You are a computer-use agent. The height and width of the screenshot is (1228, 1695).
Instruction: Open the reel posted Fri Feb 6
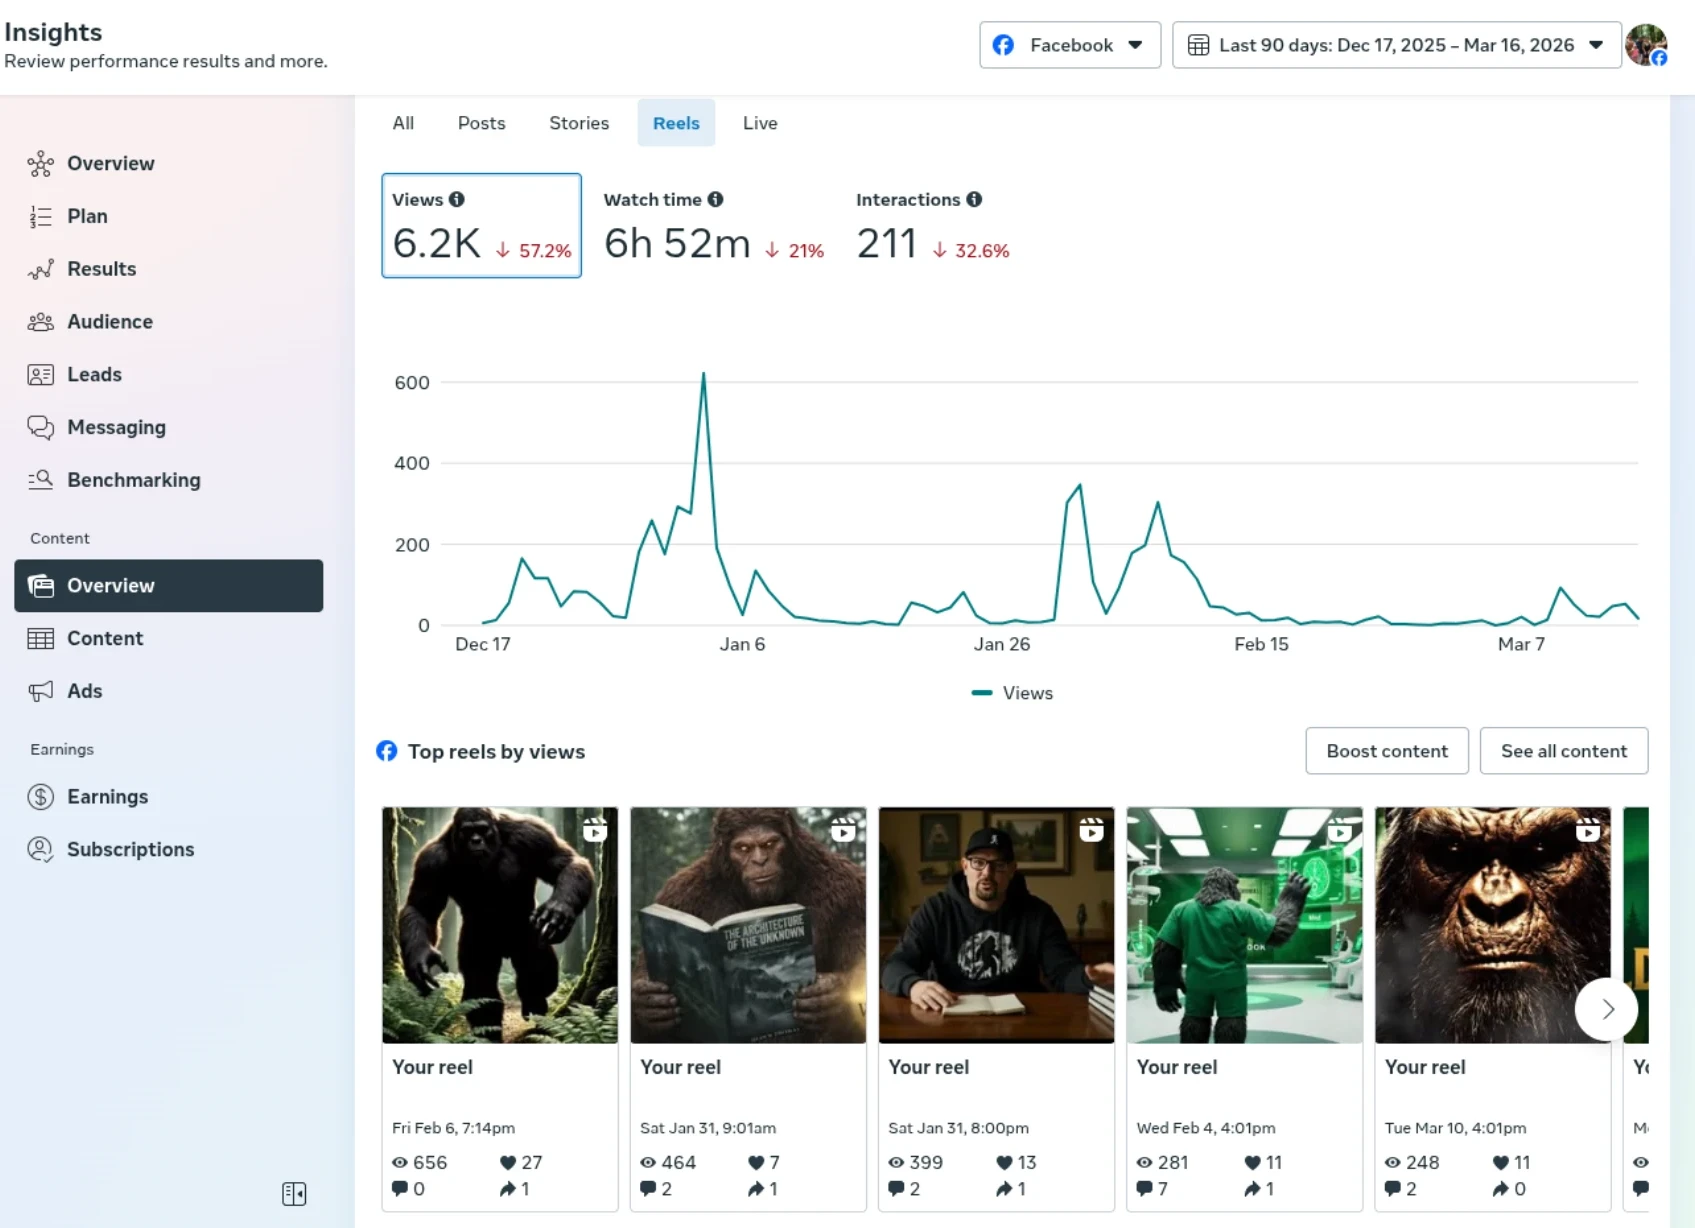click(499, 926)
